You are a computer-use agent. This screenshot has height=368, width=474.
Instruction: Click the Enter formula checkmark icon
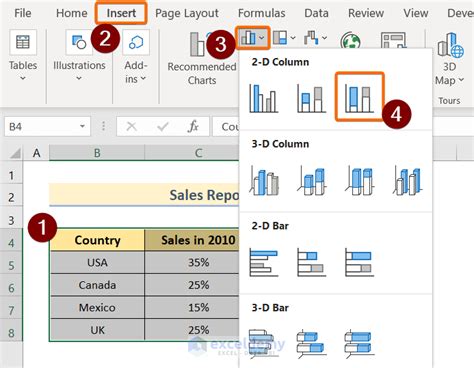(x=163, y=127)
